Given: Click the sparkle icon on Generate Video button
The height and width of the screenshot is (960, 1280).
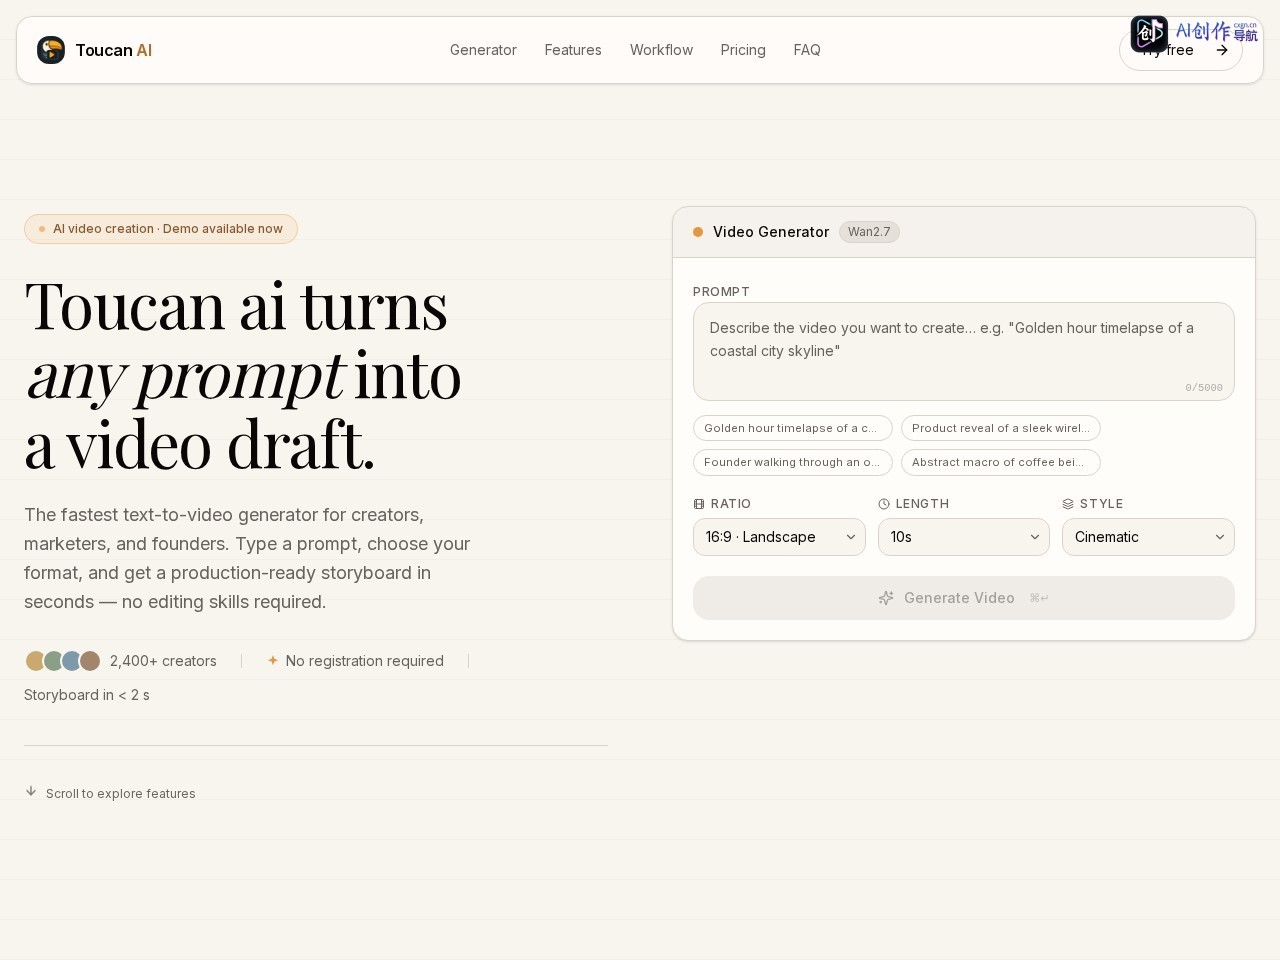Looking at the screenshot, I should pyautogui.click(x=886, y=598).
